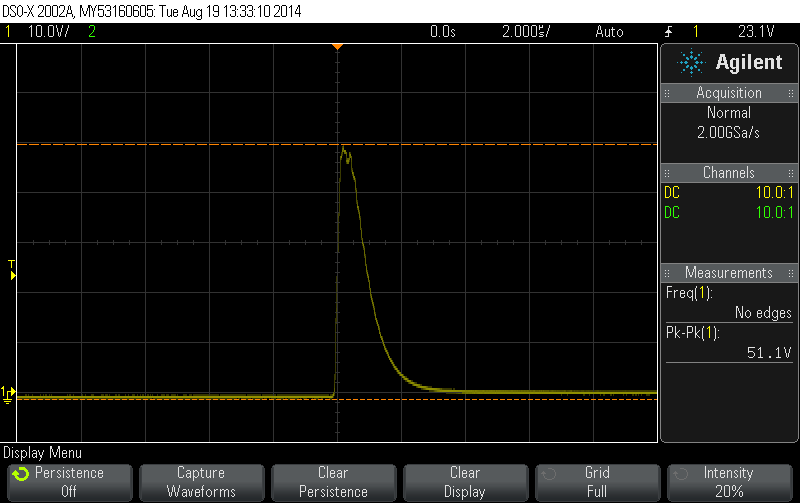The height and width of the screenshot is (503, 800).
Task: Click the 2.000 timebase per division value
Action: 526,32
